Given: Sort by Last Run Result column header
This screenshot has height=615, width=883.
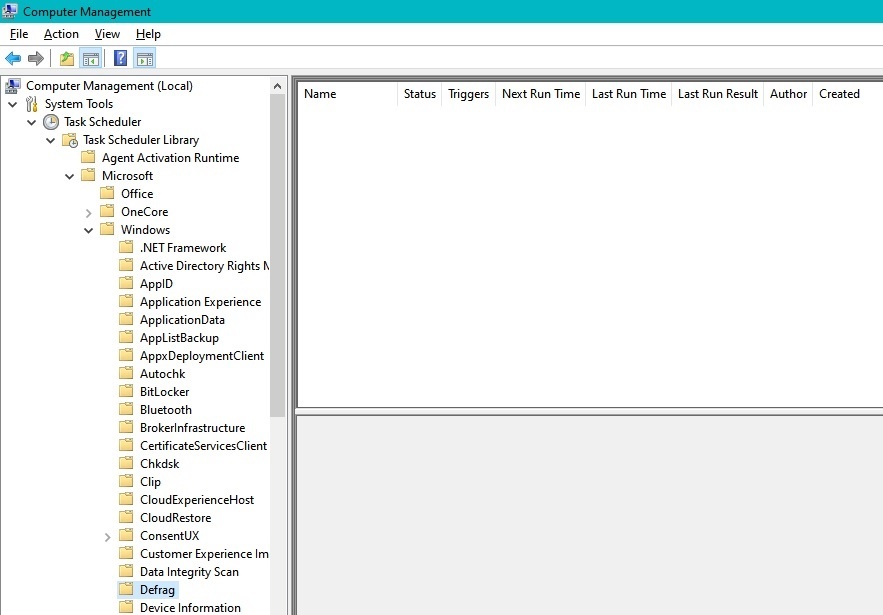Looking at the screenshot, I should tap(717, 94).
